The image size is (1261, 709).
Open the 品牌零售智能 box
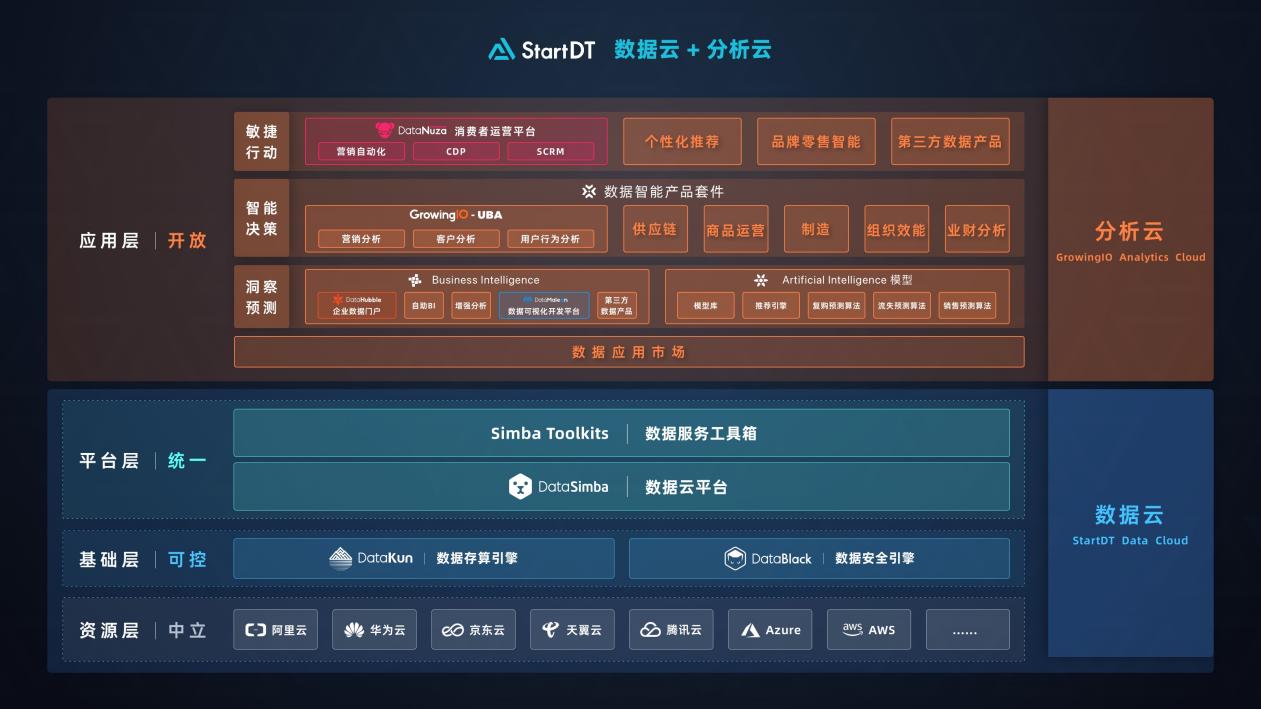[816, 142]
